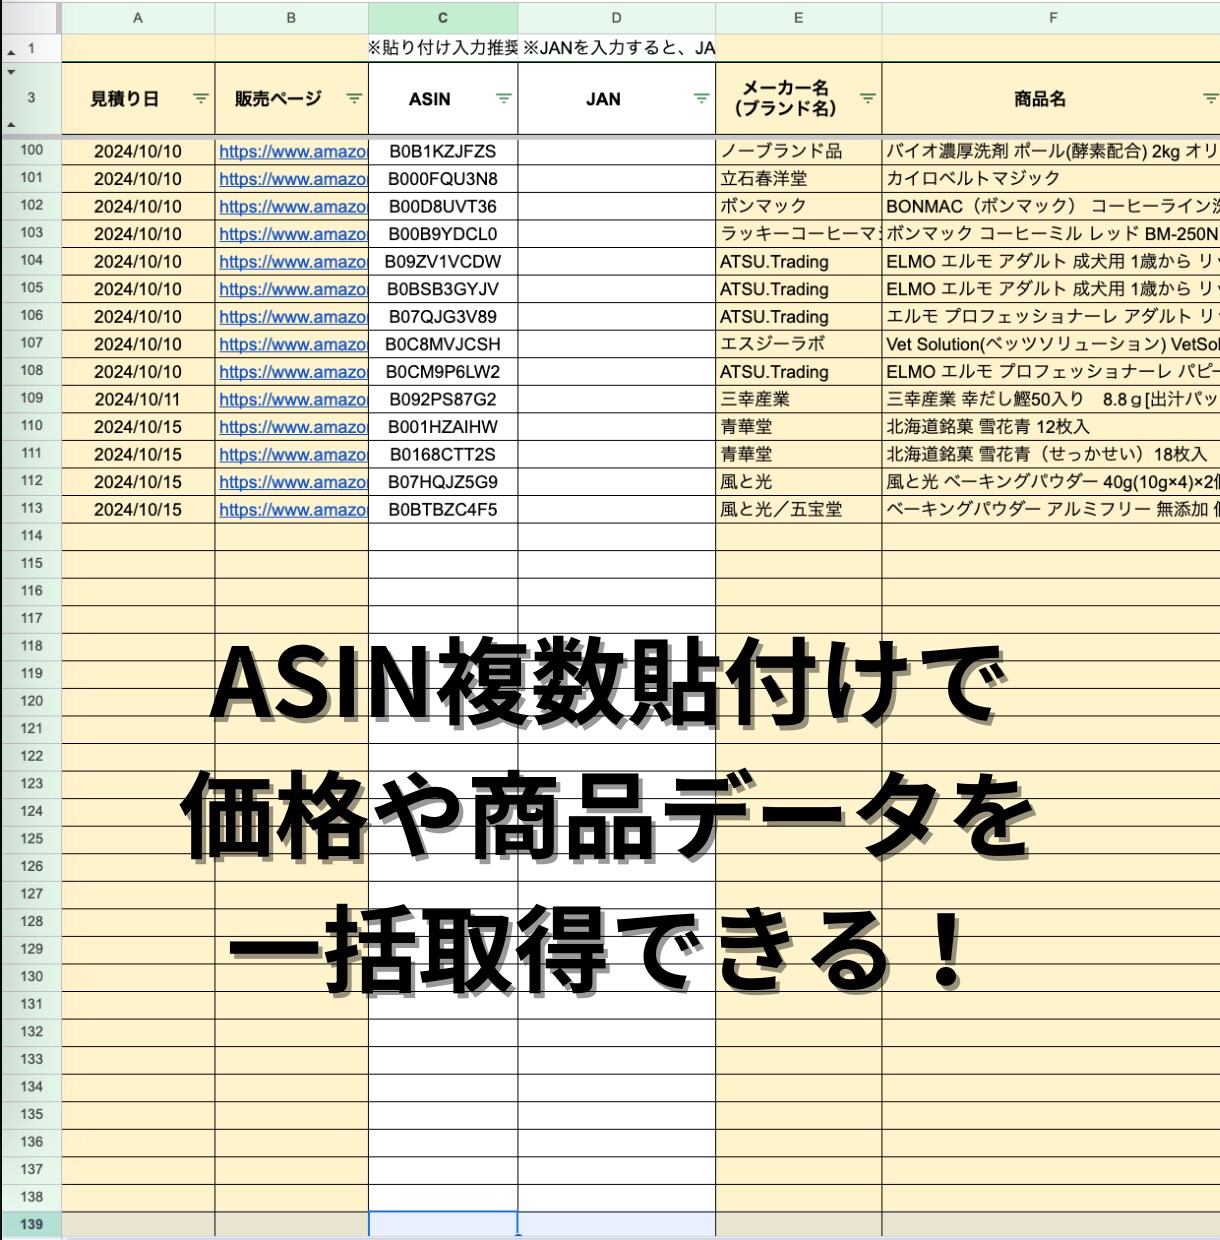Select row header 100
This screenshot has width=1220, height=1240.
[x=31, y=150]
